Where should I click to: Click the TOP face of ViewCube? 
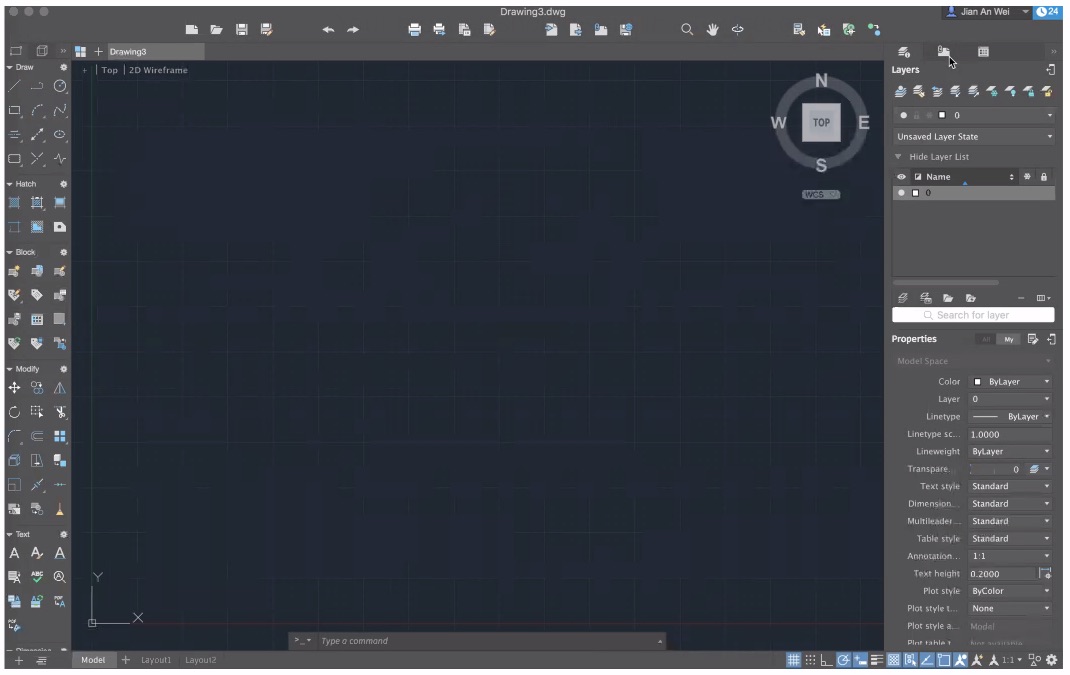click(x=821, y=123)
